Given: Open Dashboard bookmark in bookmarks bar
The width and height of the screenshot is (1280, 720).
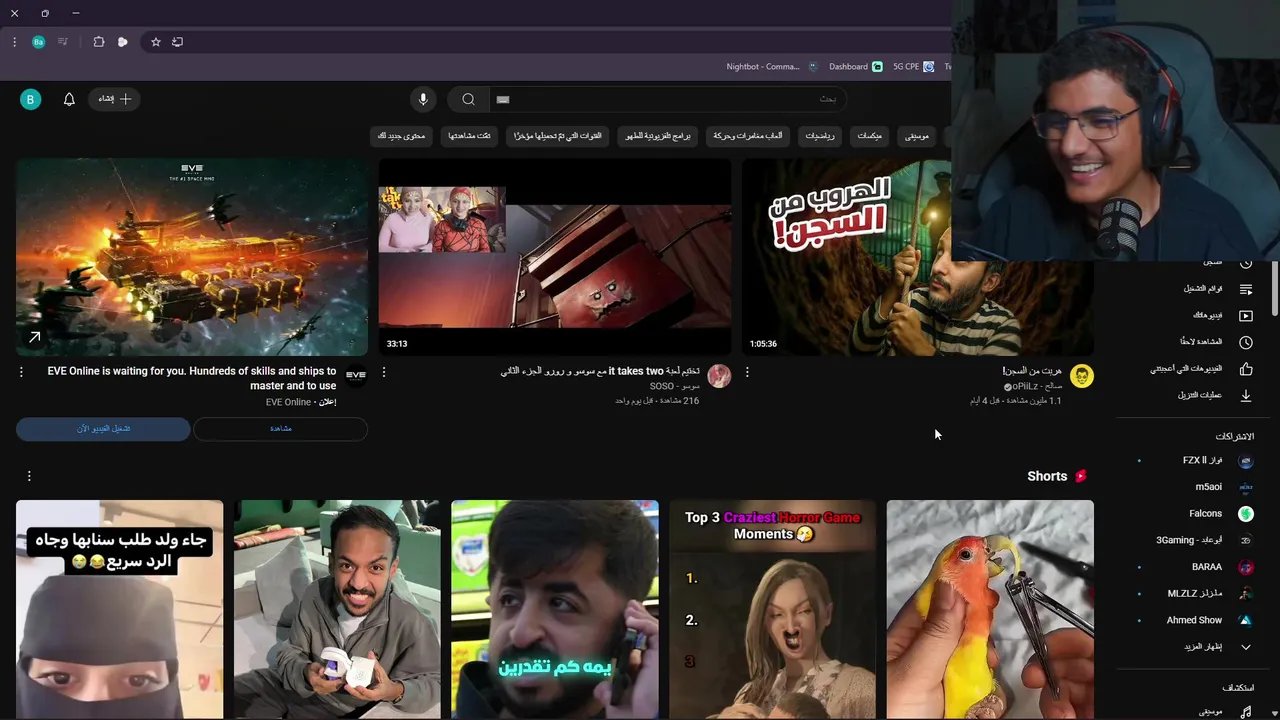Looking at the screenshot, I should coord(856,67).
